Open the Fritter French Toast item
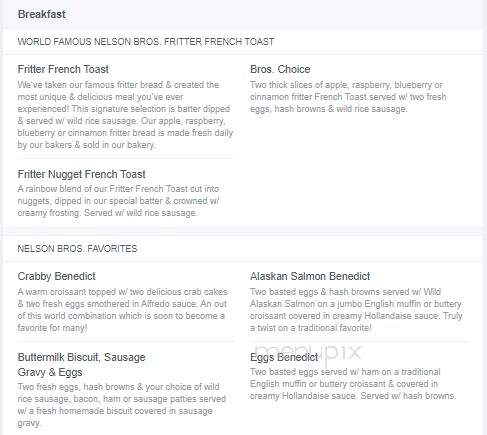The image size is (487, 435). 63,69
